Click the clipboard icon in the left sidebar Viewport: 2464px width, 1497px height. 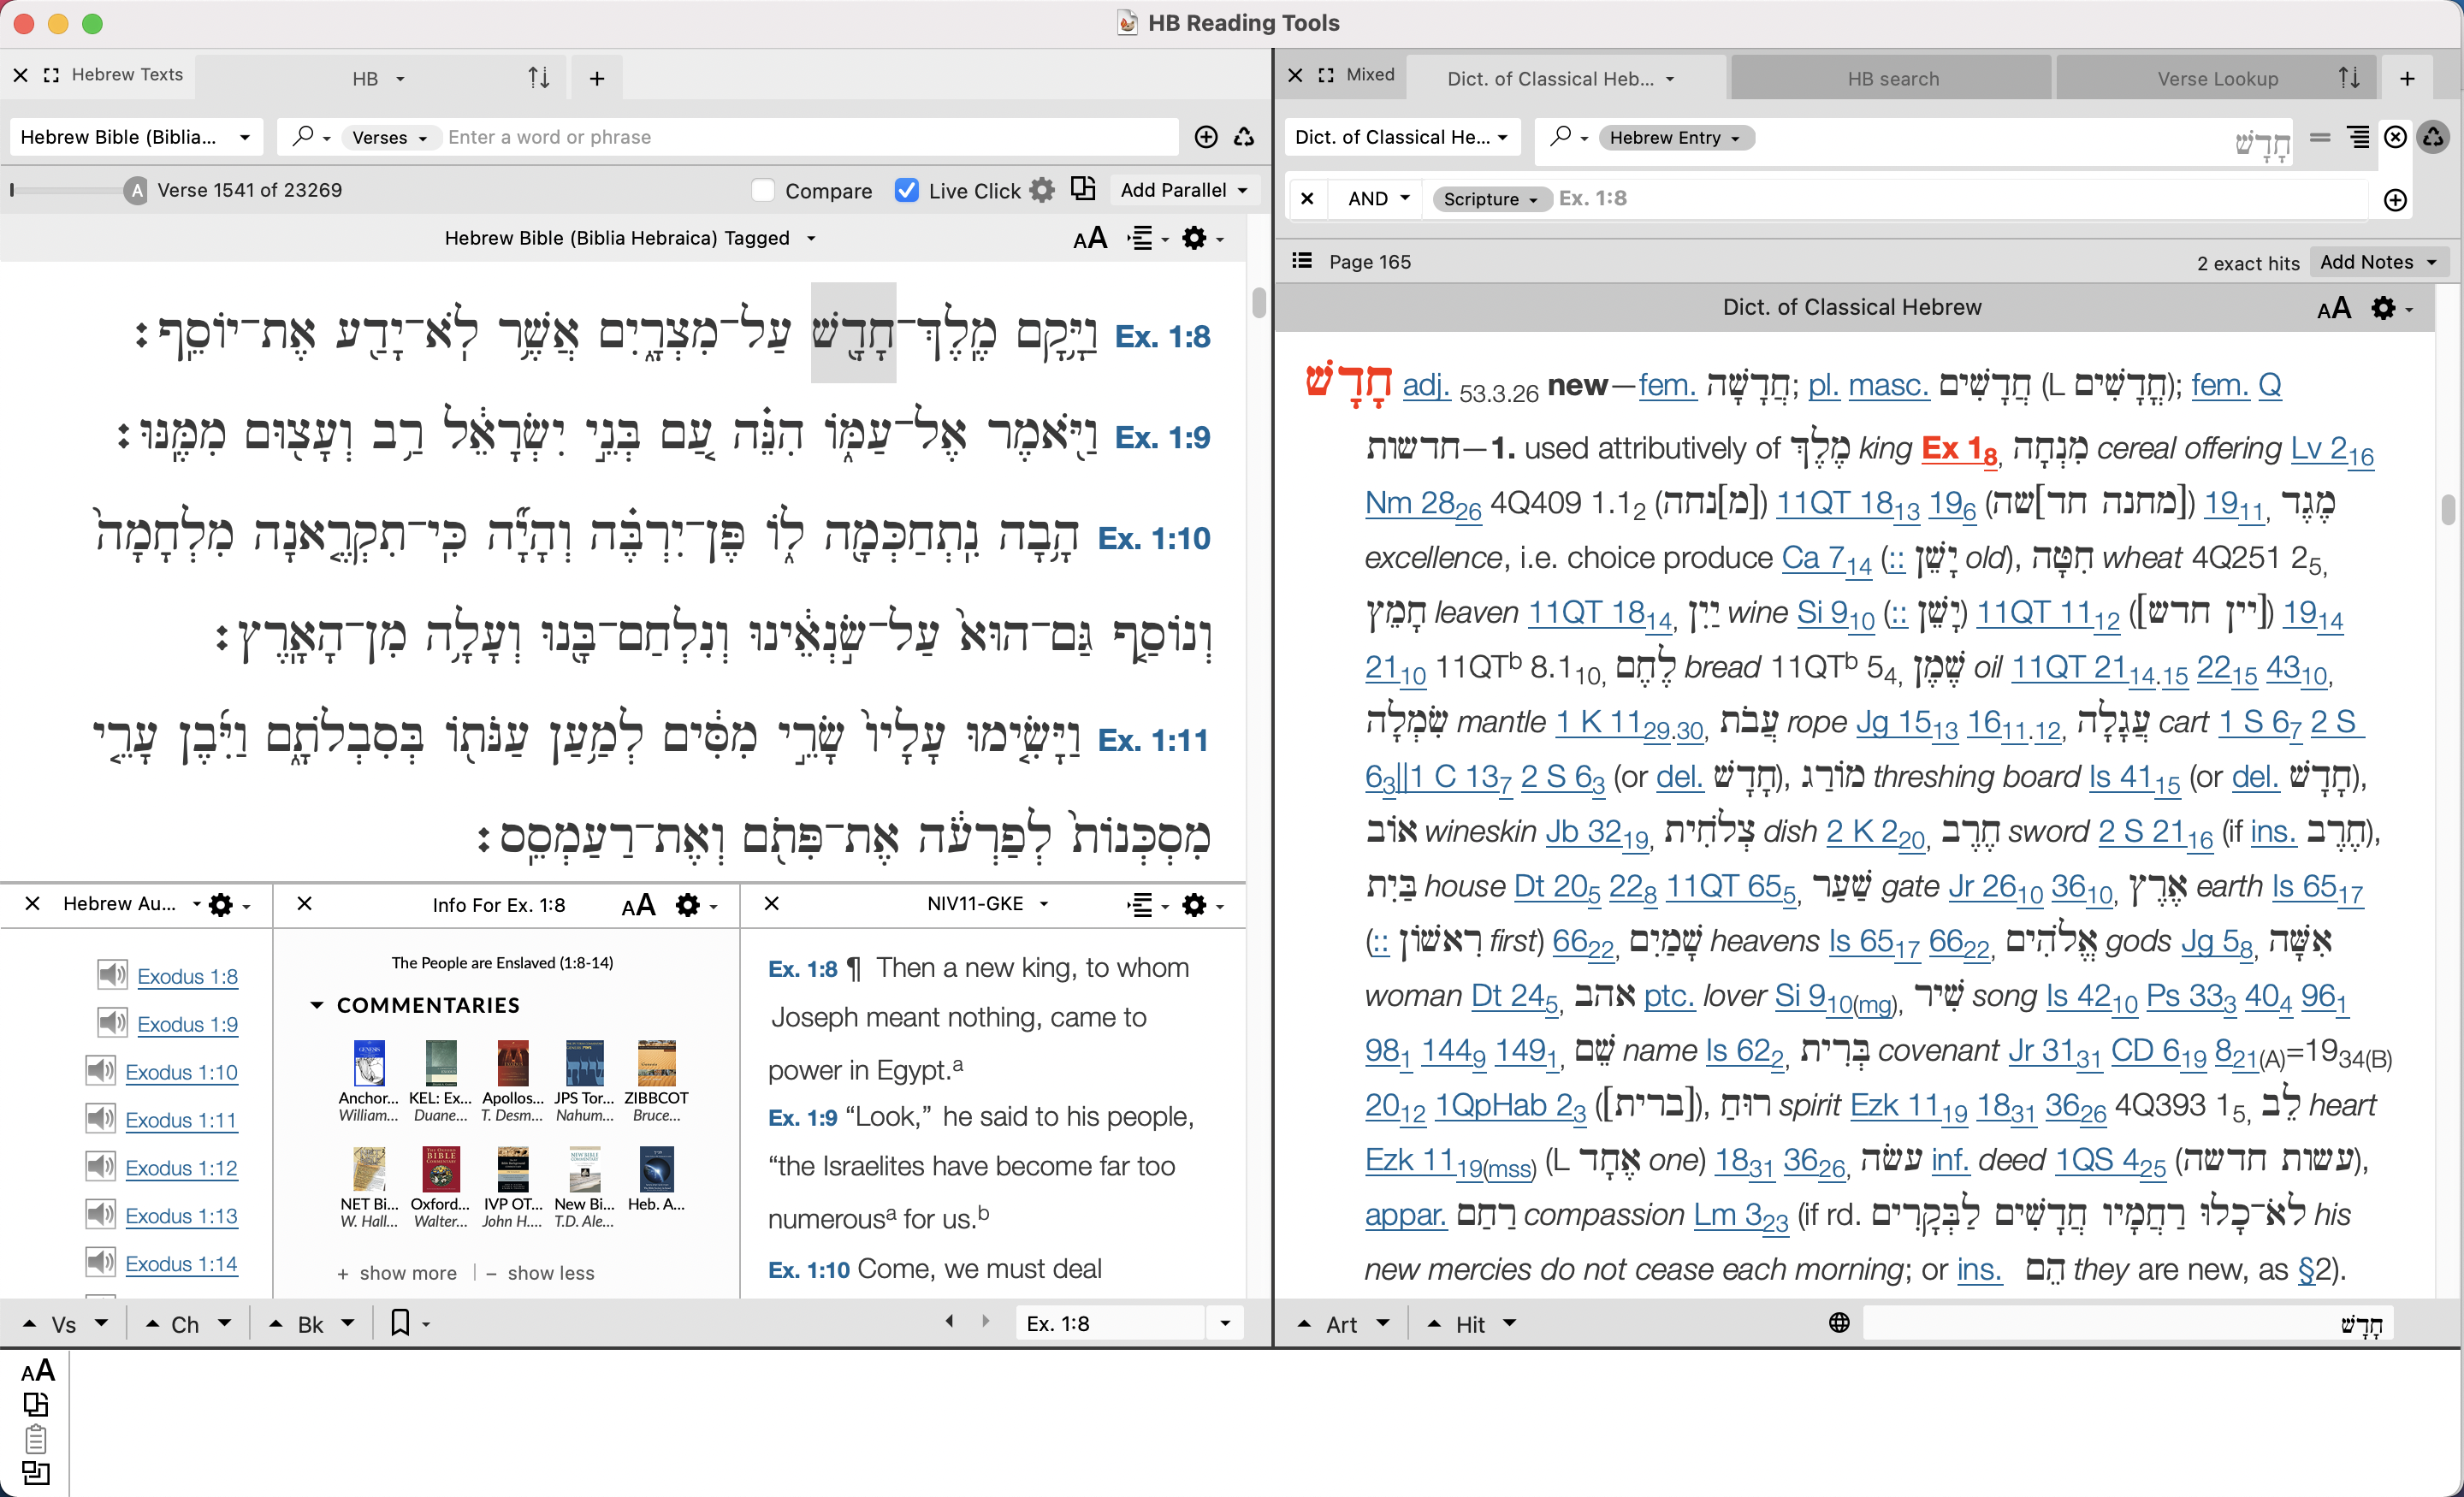(37, 1438)
